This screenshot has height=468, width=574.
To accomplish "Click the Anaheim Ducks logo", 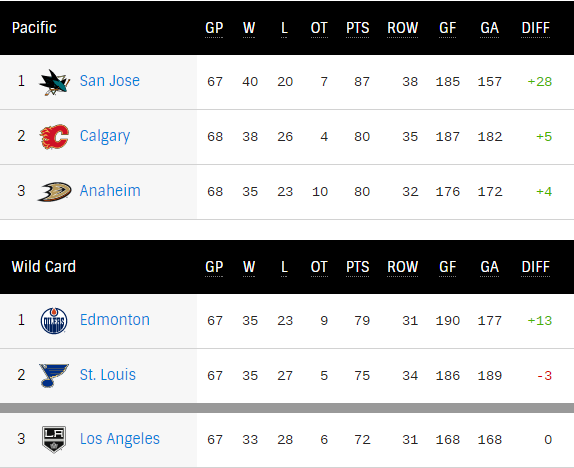I will pos(54,192).
